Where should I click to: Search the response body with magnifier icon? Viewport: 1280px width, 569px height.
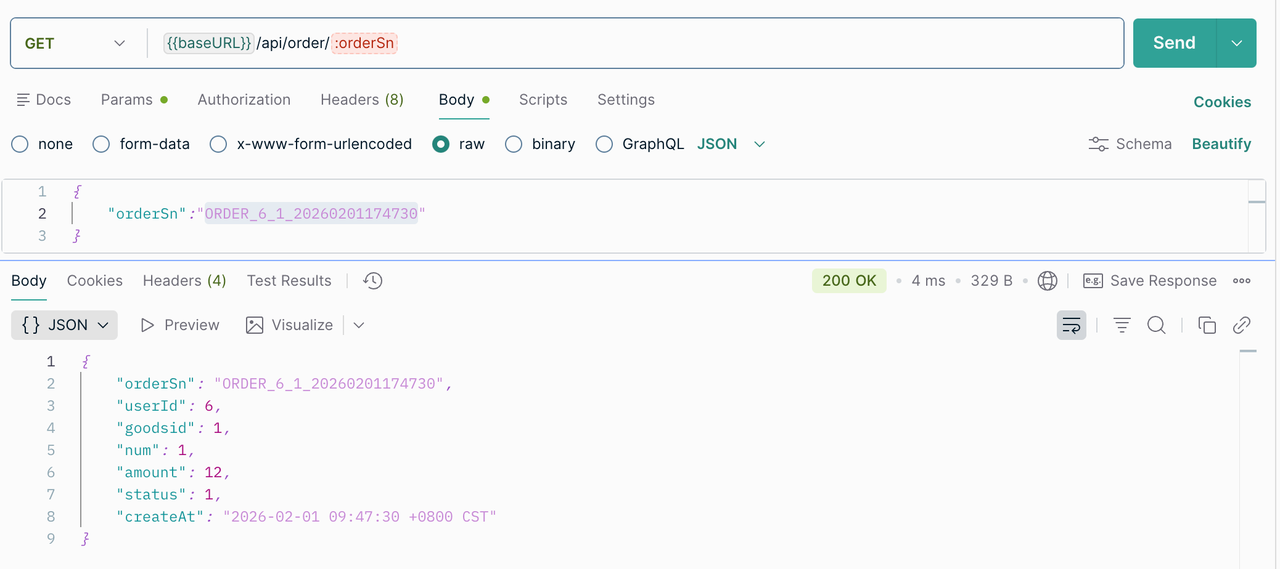(x=1156, y=325)
